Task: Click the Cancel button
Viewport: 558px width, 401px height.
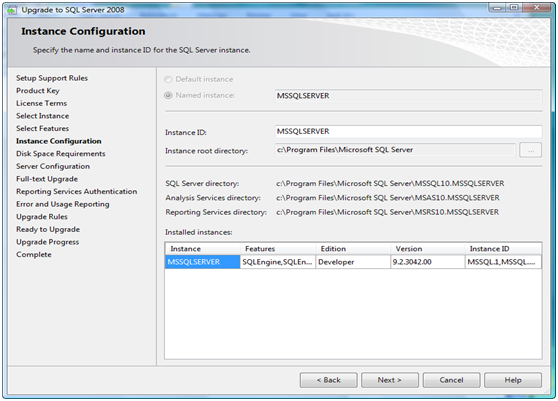Action: [451, 380]
